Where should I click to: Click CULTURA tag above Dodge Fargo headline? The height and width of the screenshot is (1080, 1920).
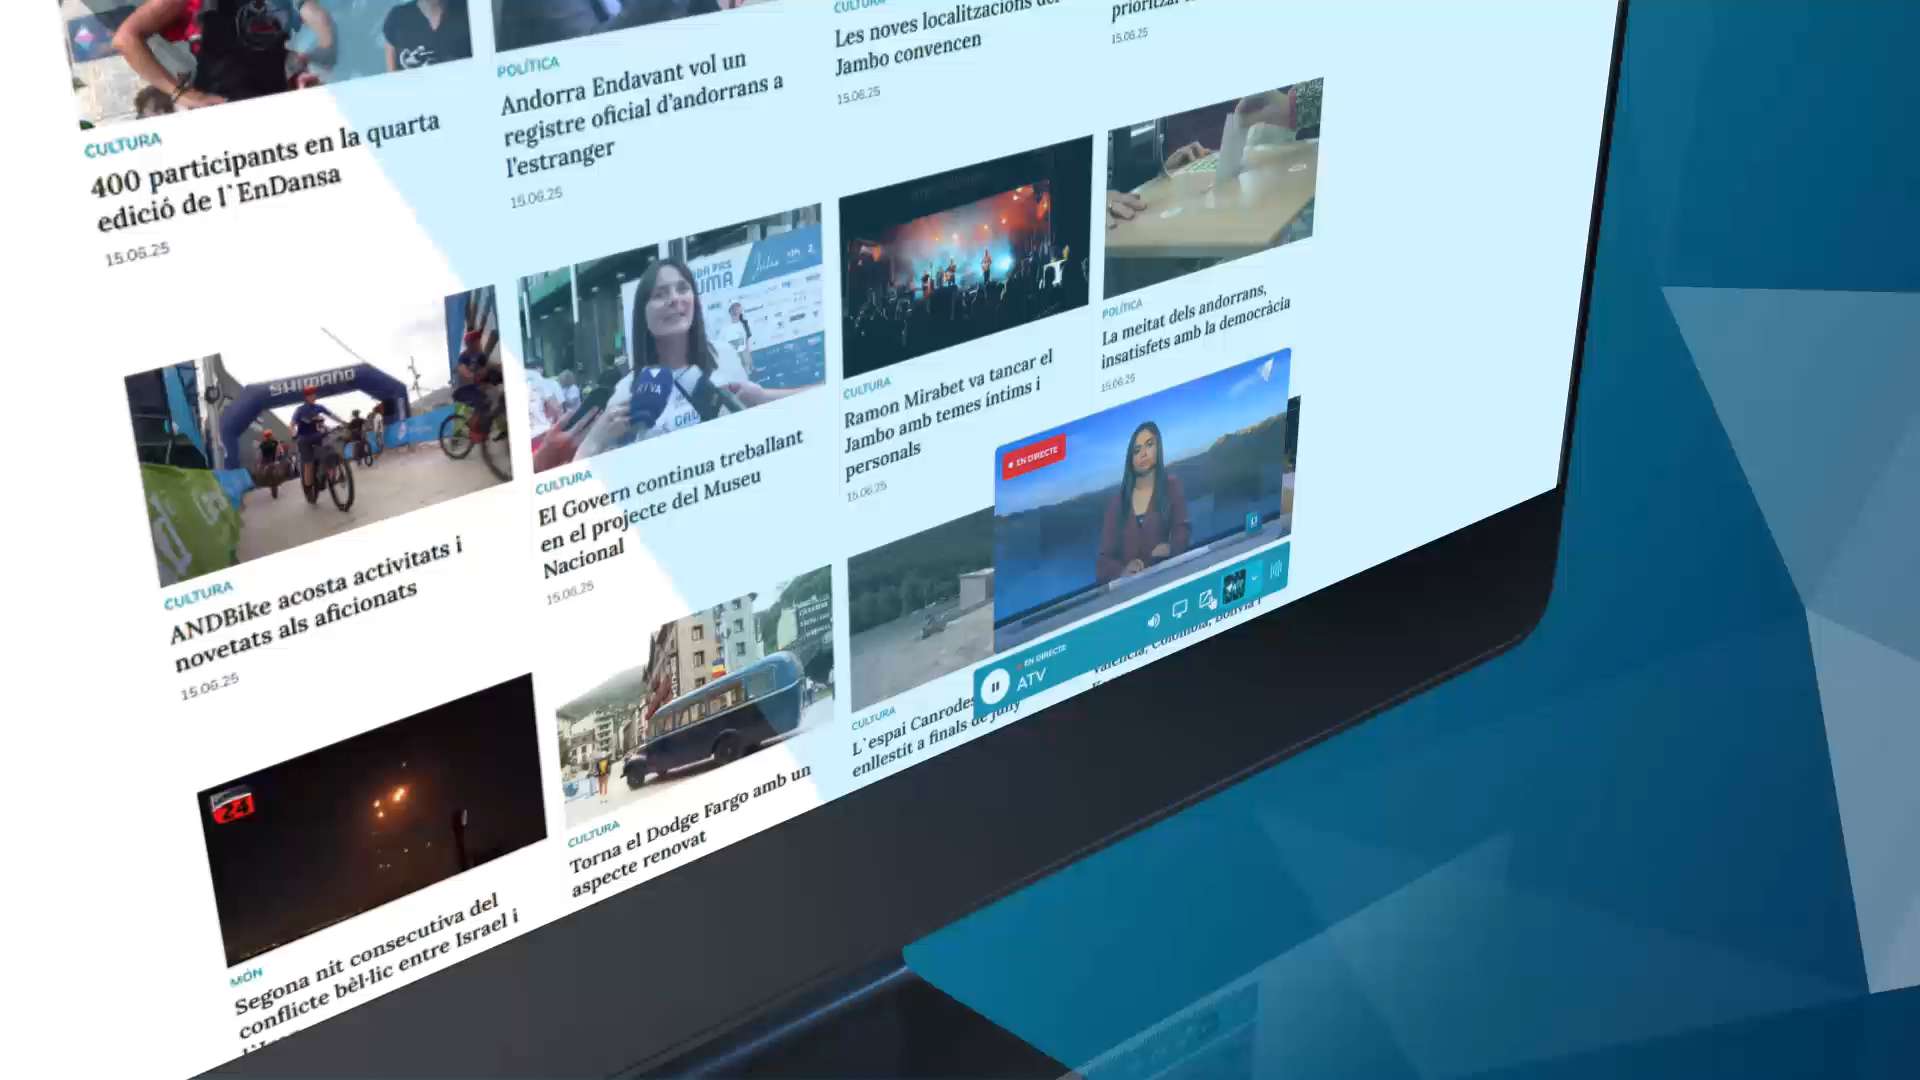point(593,834)
